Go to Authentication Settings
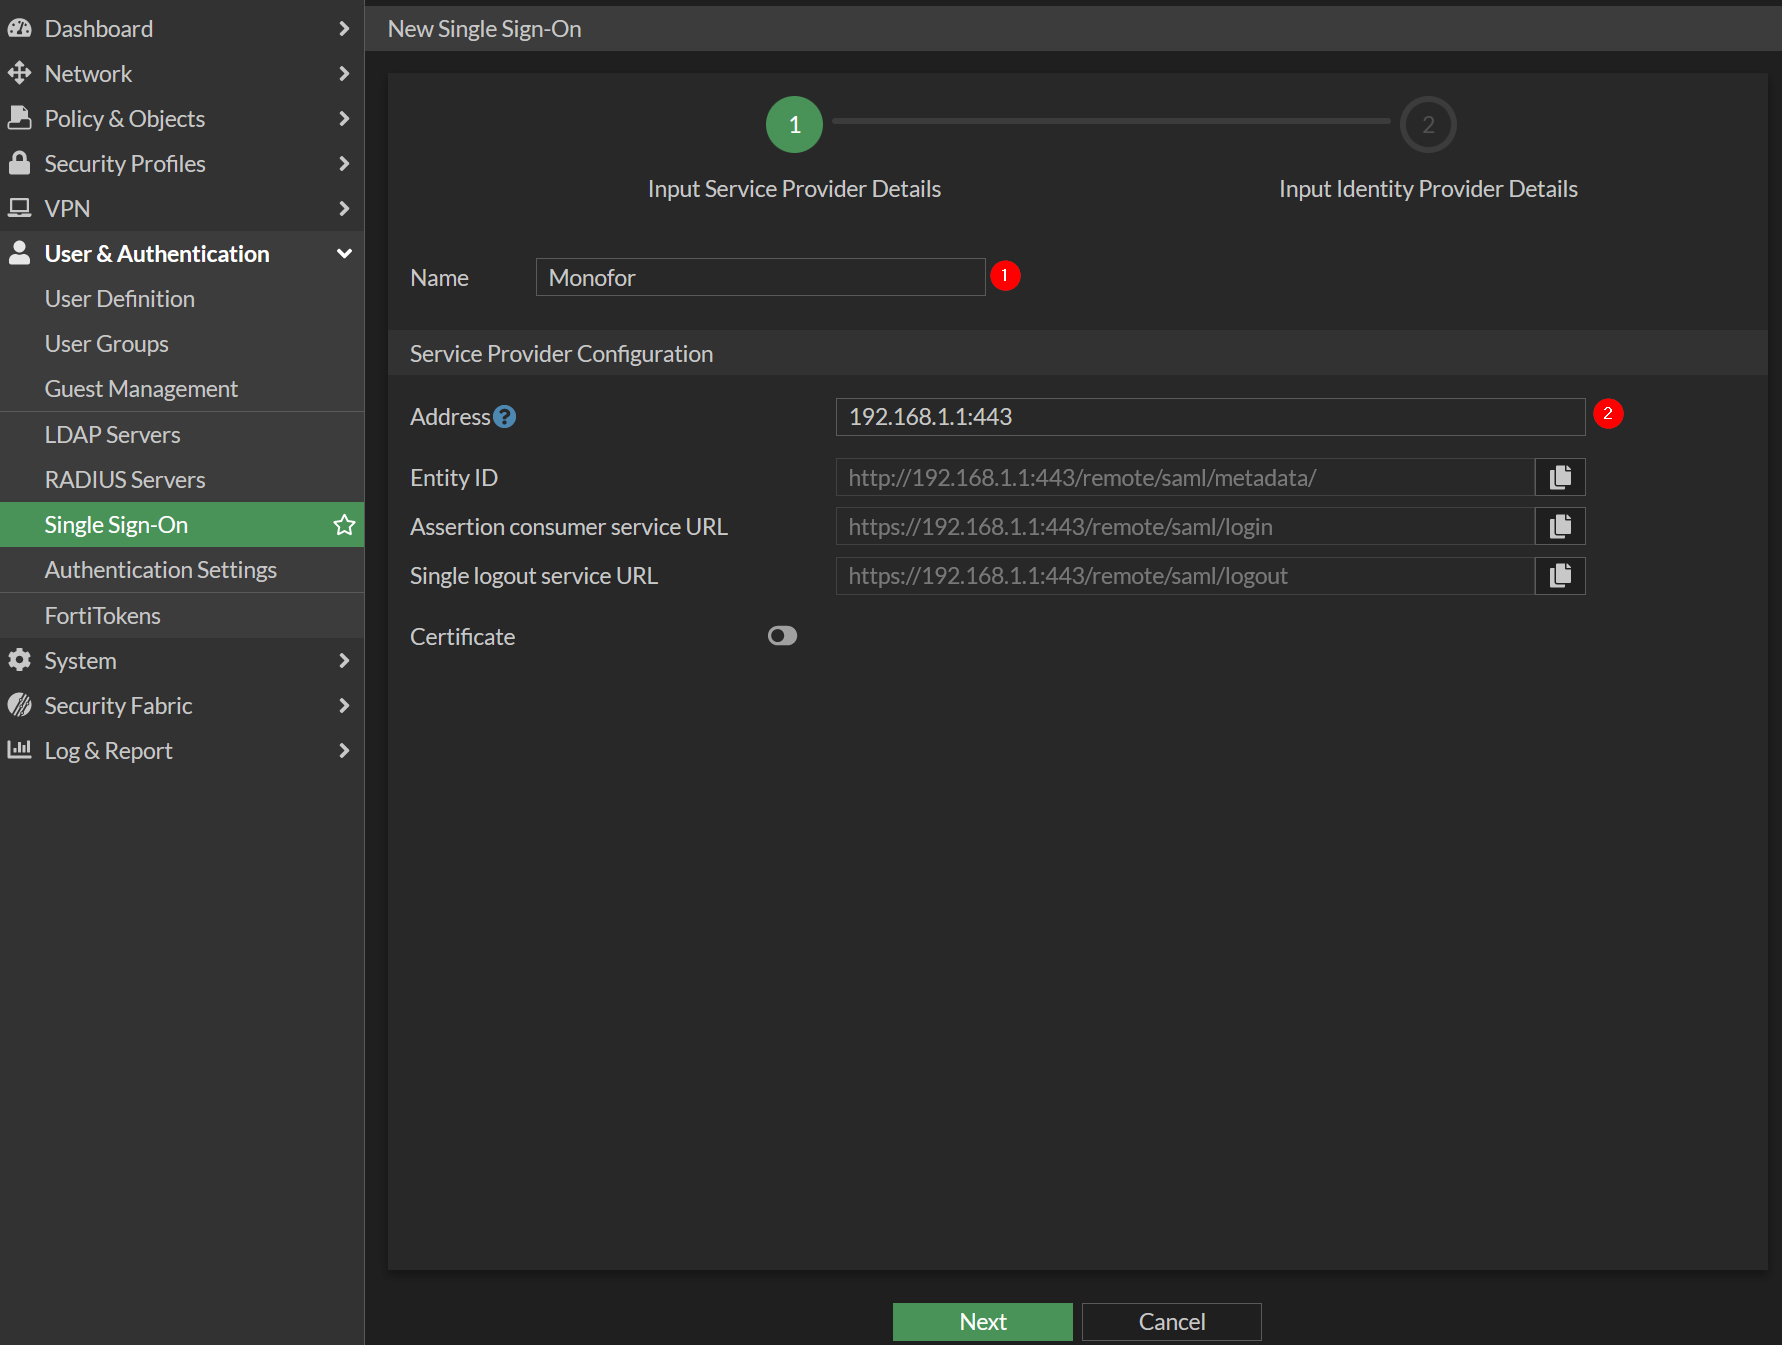The width and height of the screenshot is (1782, 1345). pos(160,570)
